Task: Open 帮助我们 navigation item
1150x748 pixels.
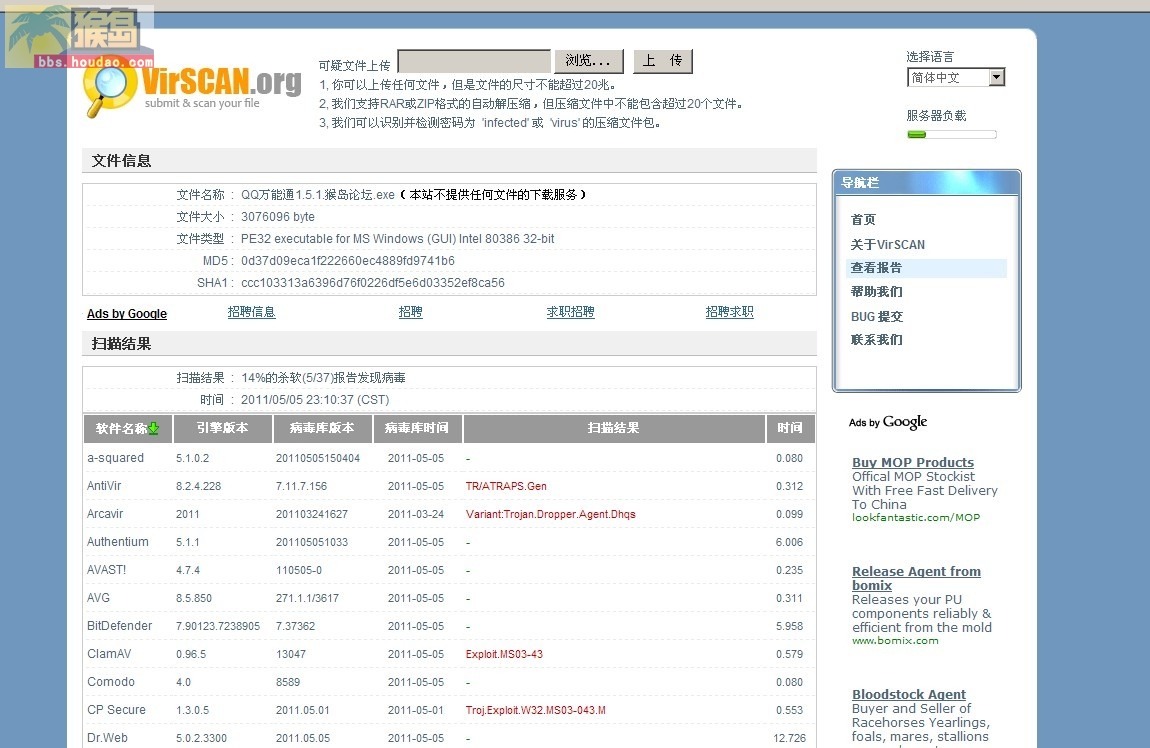Action: (x=876, y=292)
